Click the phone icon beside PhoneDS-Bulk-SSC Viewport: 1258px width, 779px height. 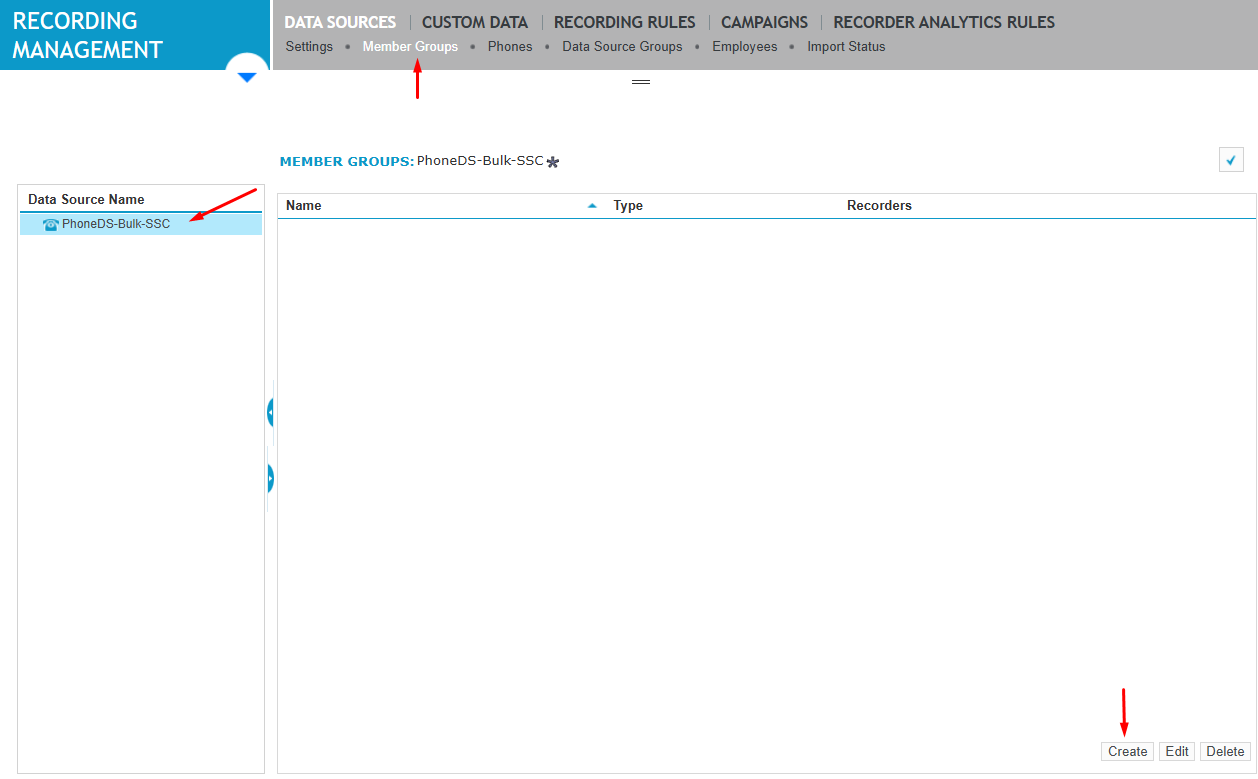pyautogui.click(x=50, y=225)
